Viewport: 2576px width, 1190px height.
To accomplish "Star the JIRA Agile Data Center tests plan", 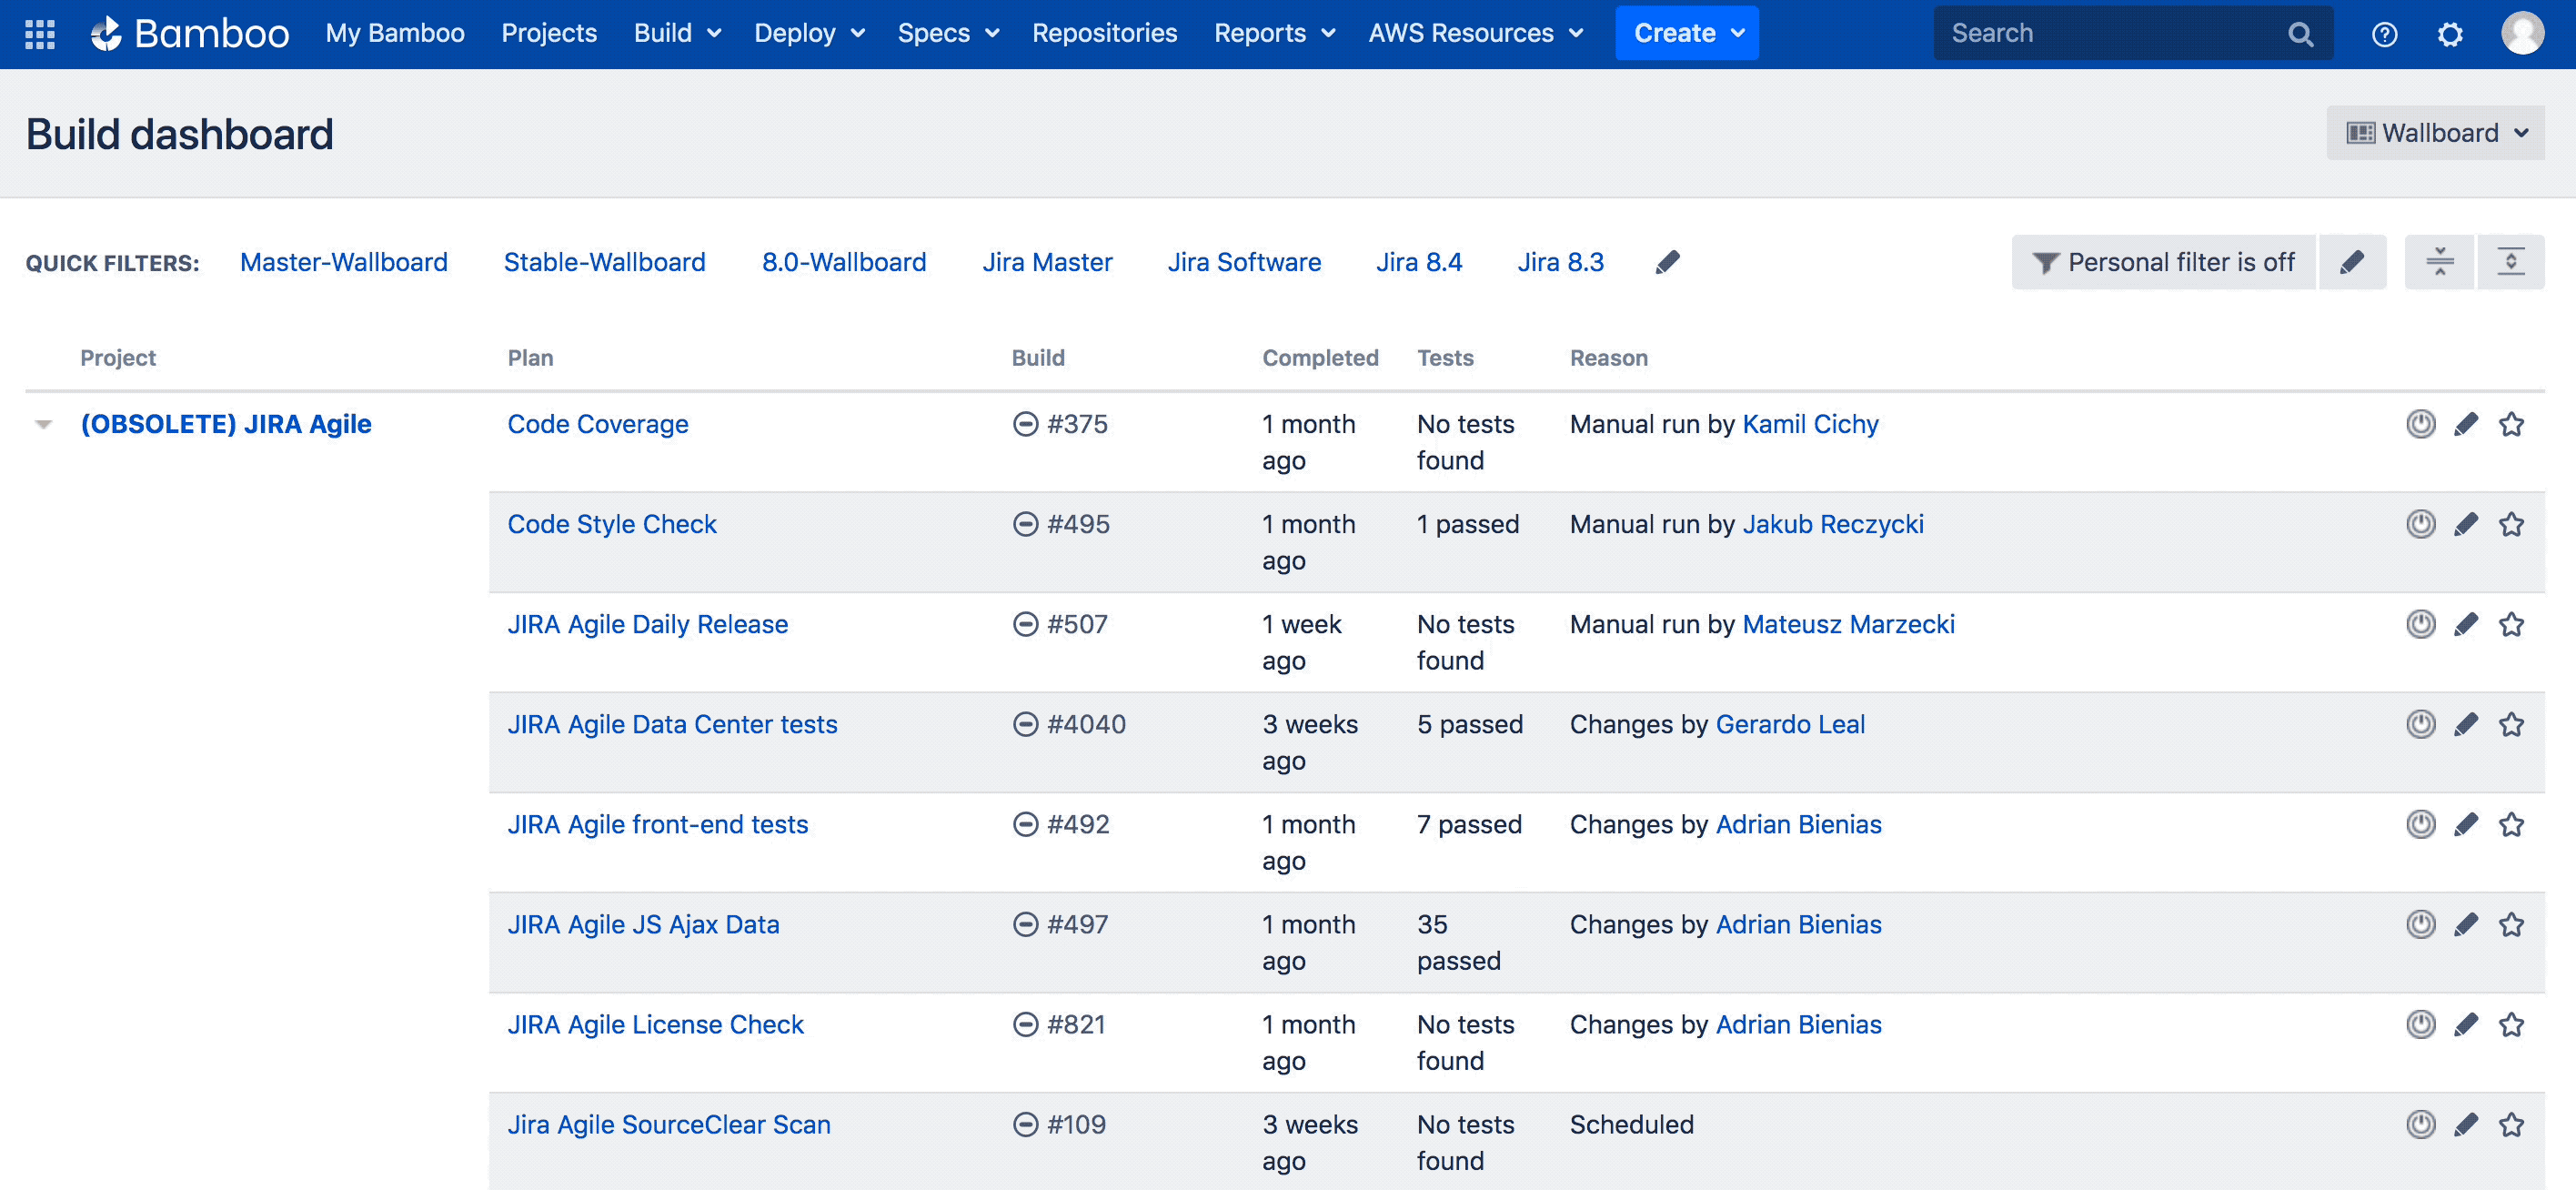I will pyautogui.click(x=2511, y=724).
